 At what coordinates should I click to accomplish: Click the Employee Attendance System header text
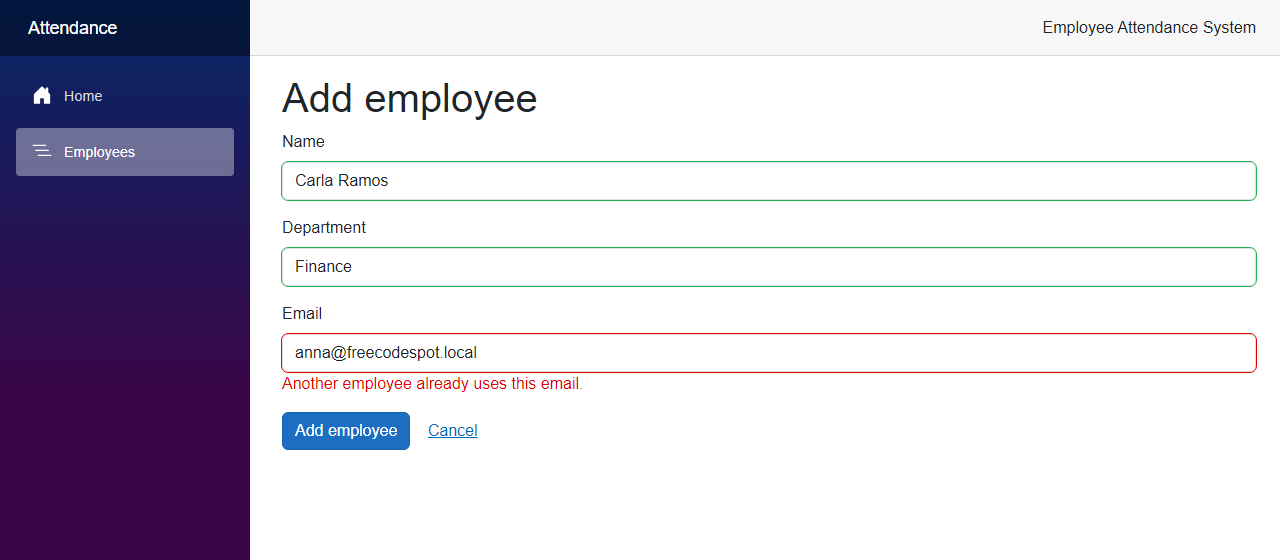pos(1149,28)
